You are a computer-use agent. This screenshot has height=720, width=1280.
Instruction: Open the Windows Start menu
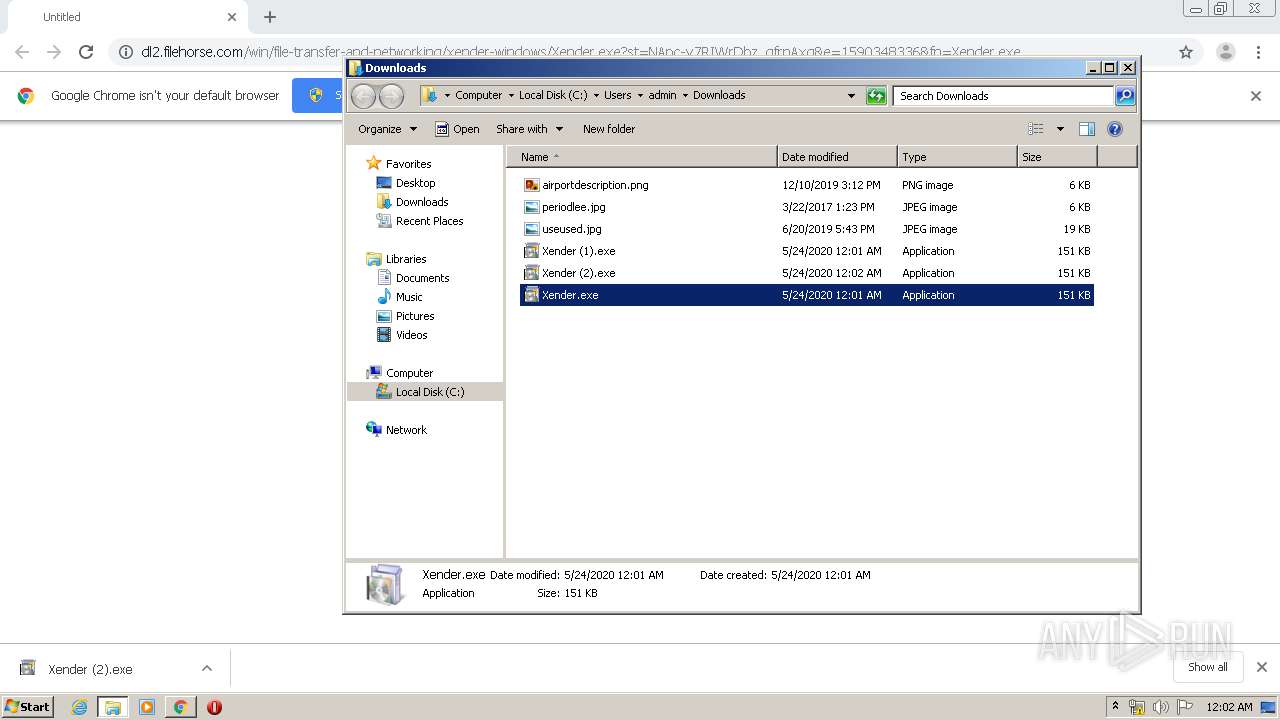(x=28, y=706)
